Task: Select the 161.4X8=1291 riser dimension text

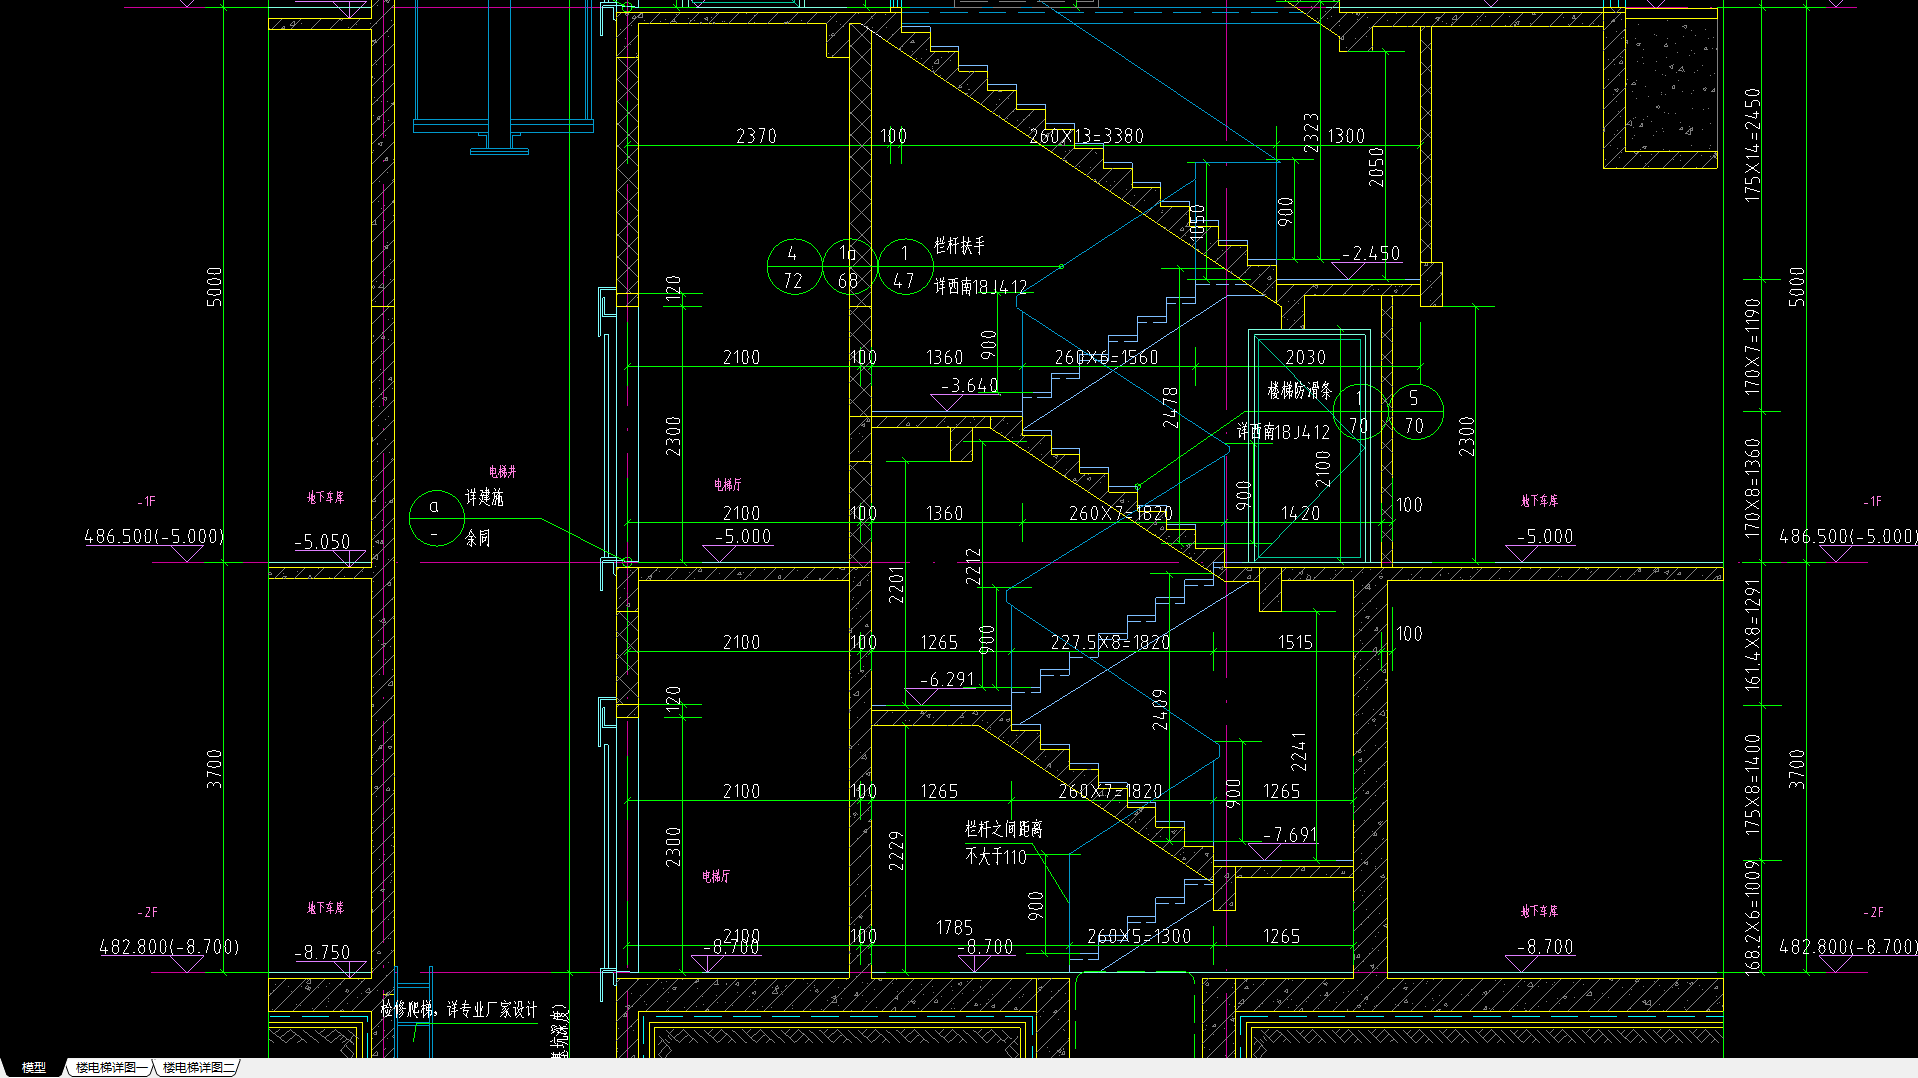Action: click(1753, 636)
